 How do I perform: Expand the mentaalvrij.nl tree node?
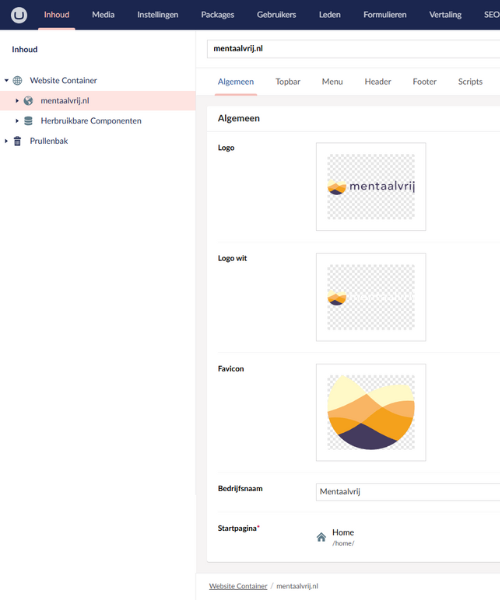[17, 101]
